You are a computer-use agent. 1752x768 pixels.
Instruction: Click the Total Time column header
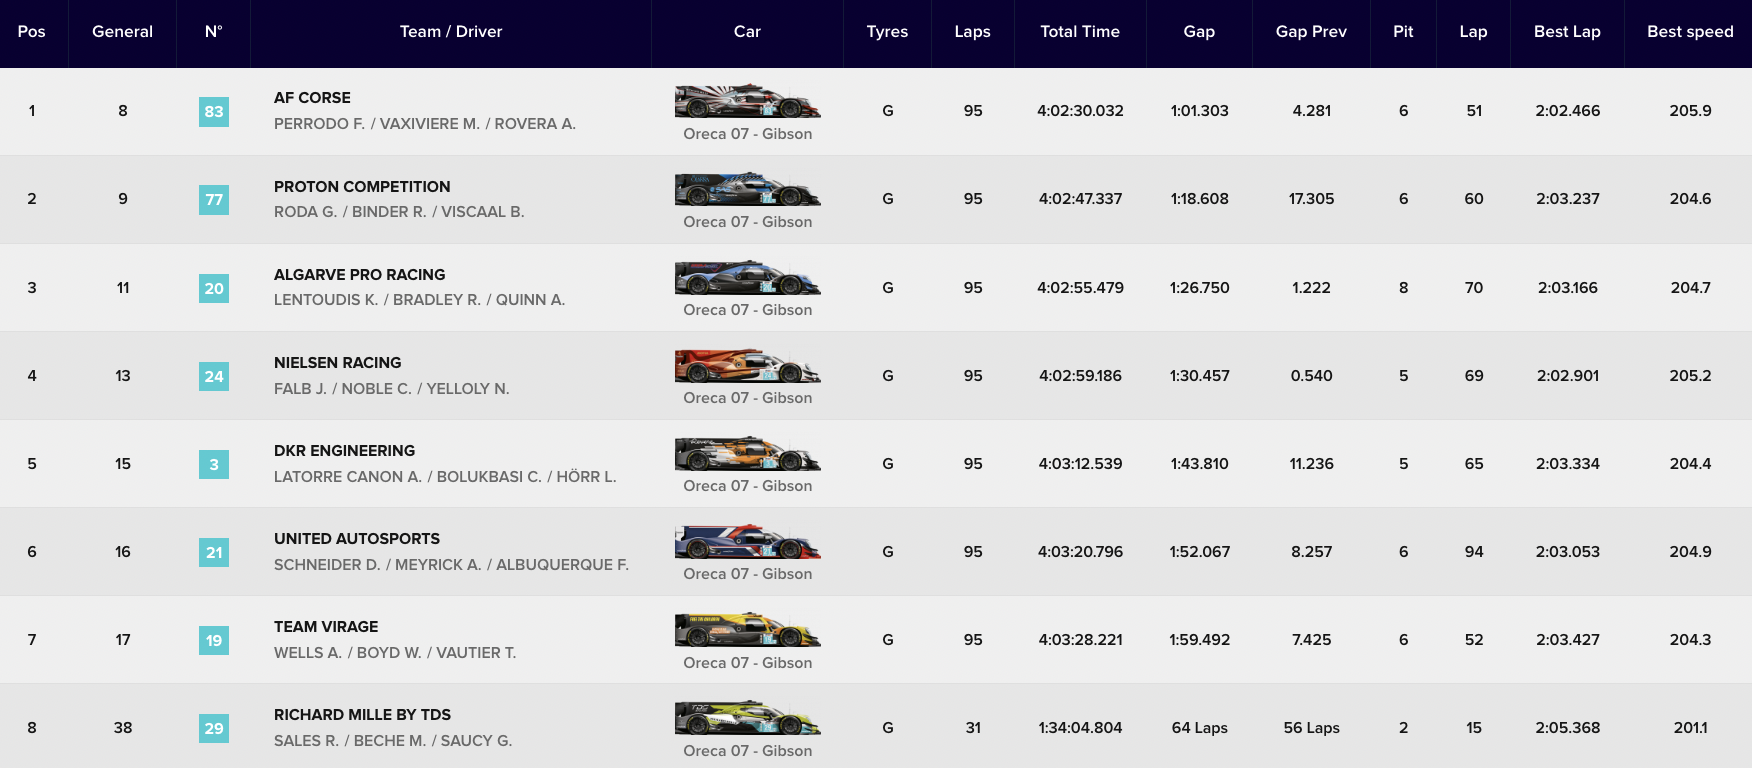pos(1080,32)
